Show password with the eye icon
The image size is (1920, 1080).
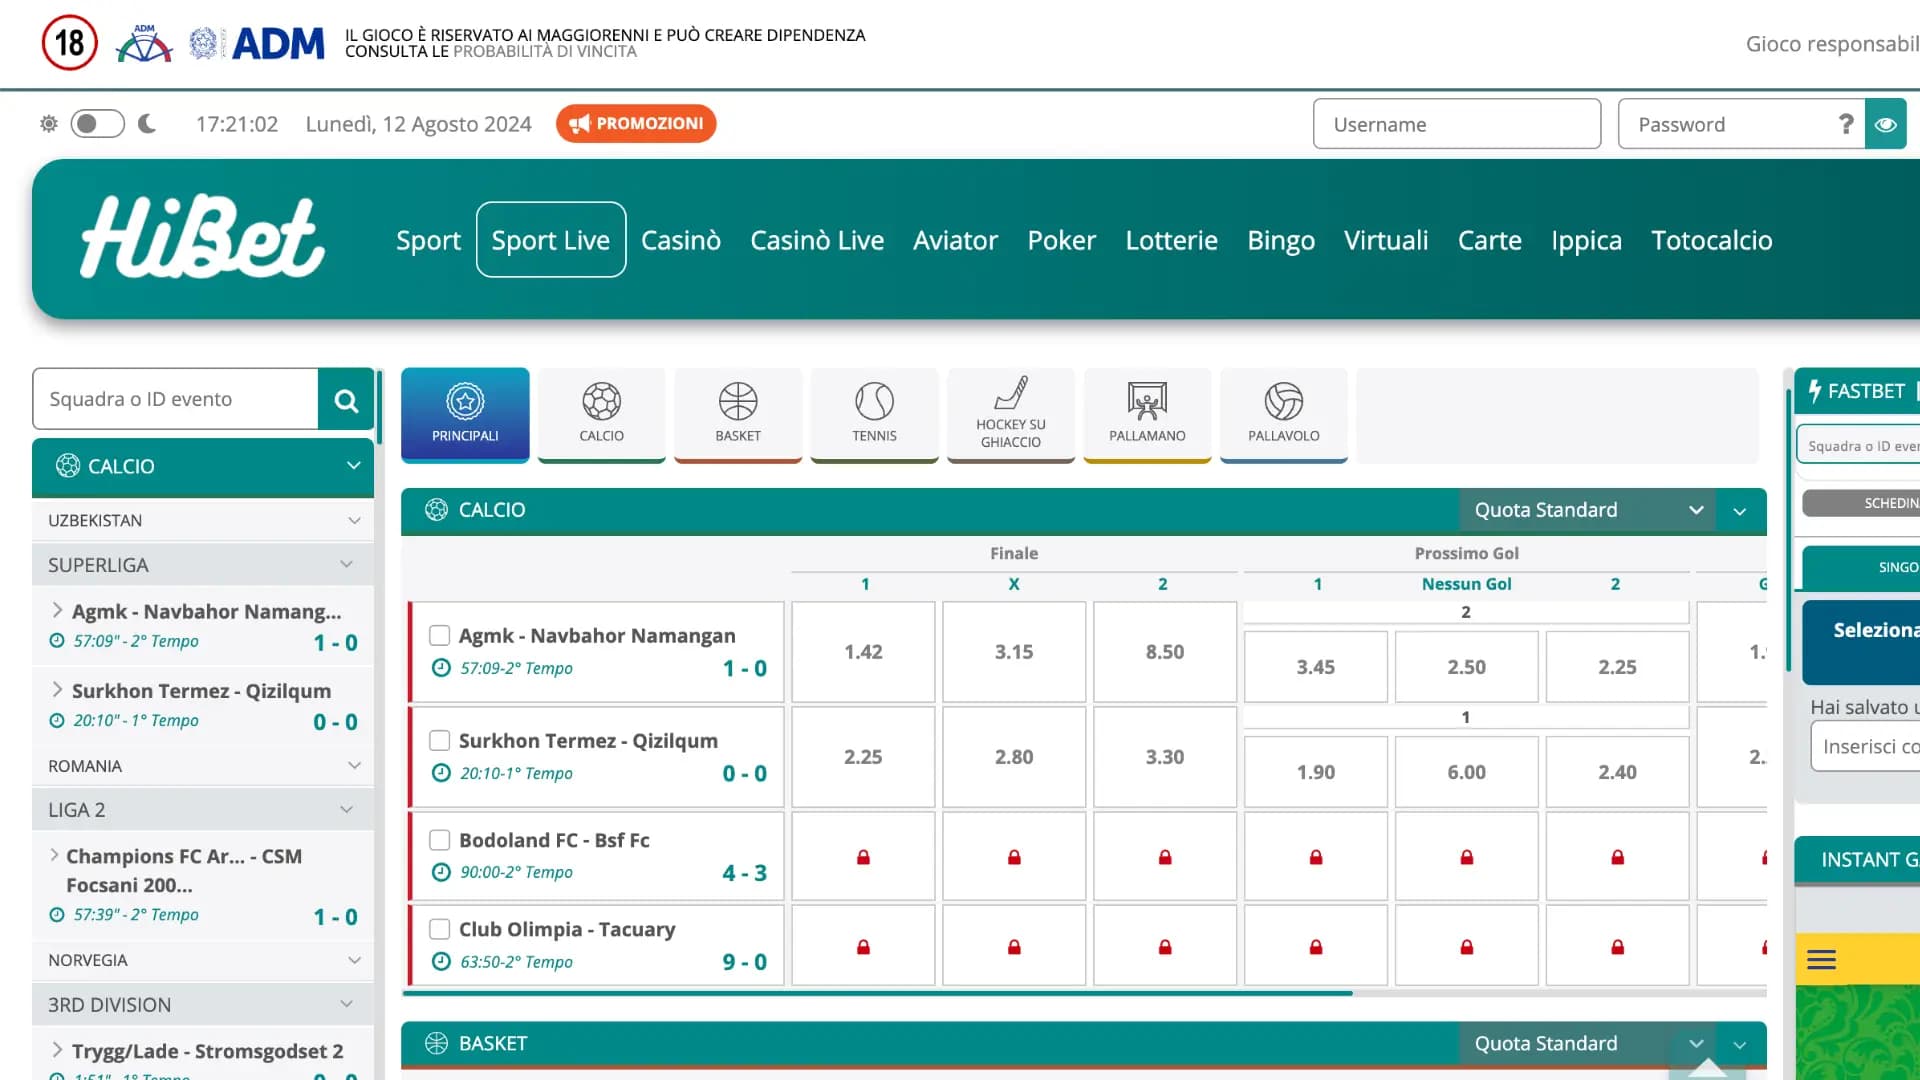click(x=1885, y=124)
